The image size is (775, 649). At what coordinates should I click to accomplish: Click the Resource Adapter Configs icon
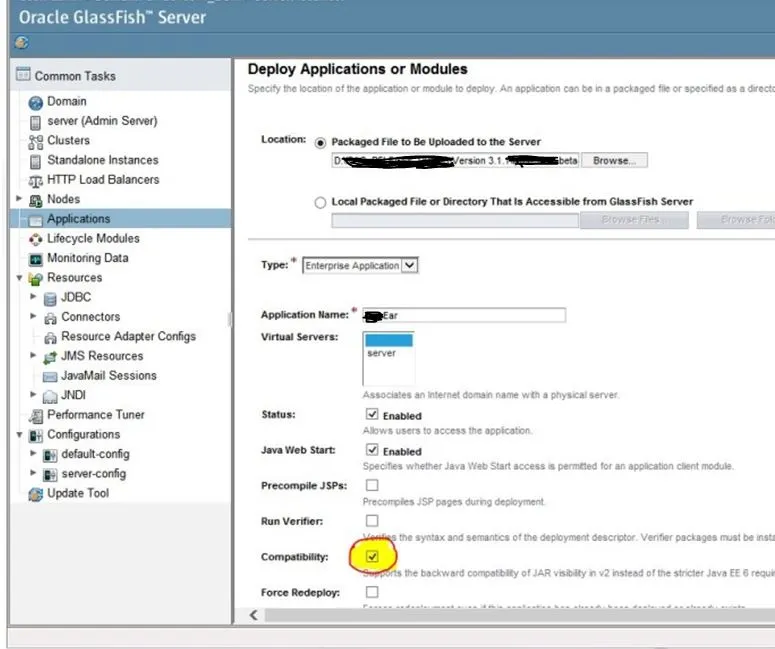(50, 338)
